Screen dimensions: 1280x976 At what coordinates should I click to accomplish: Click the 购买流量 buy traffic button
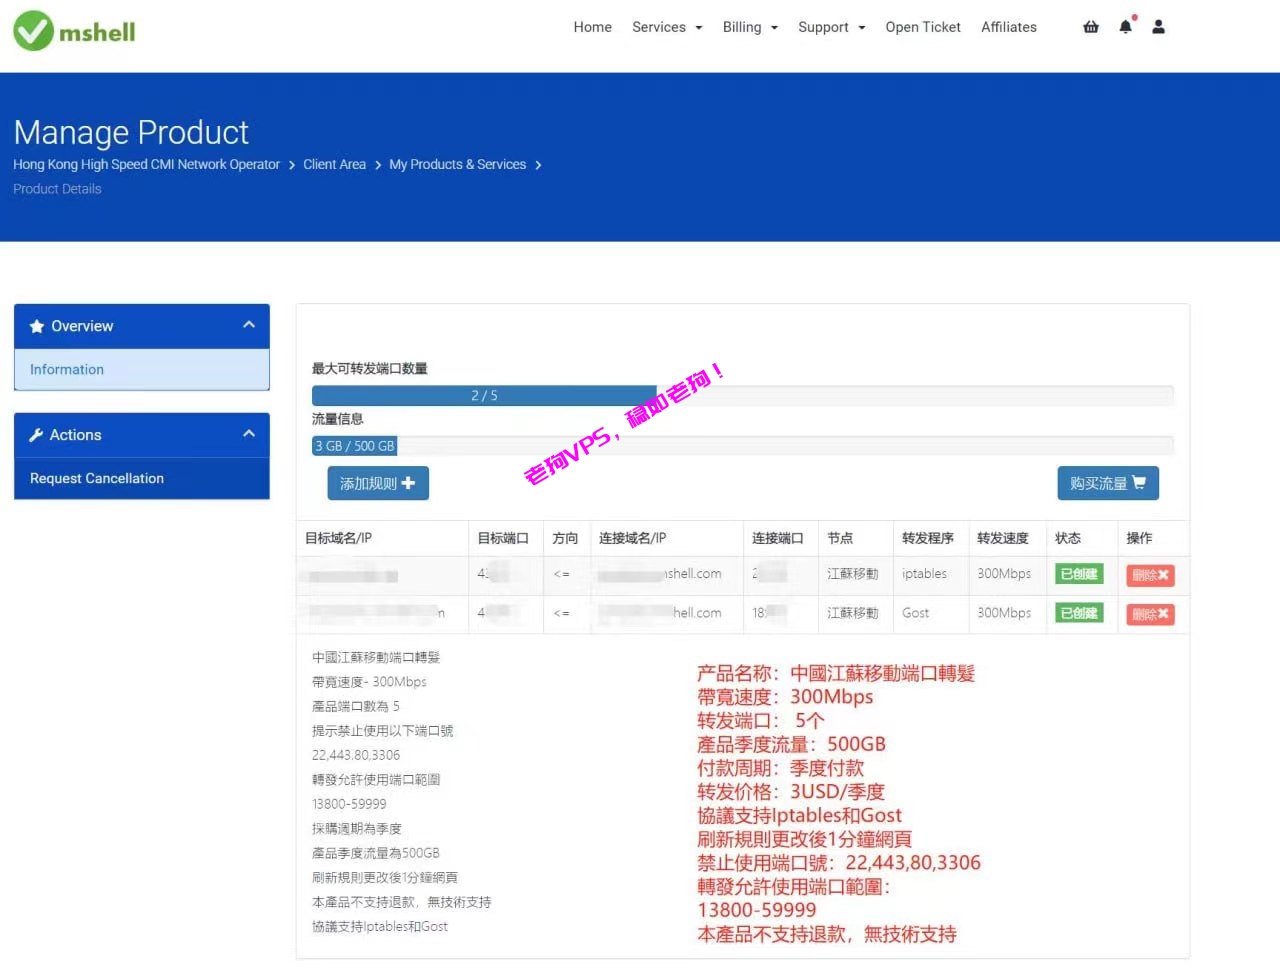(1108, 483)
